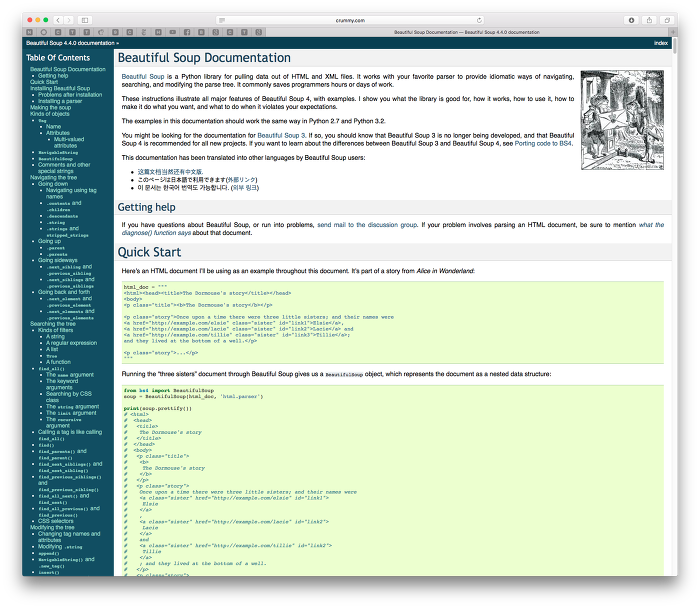Open Comments and other special strings

64,168
